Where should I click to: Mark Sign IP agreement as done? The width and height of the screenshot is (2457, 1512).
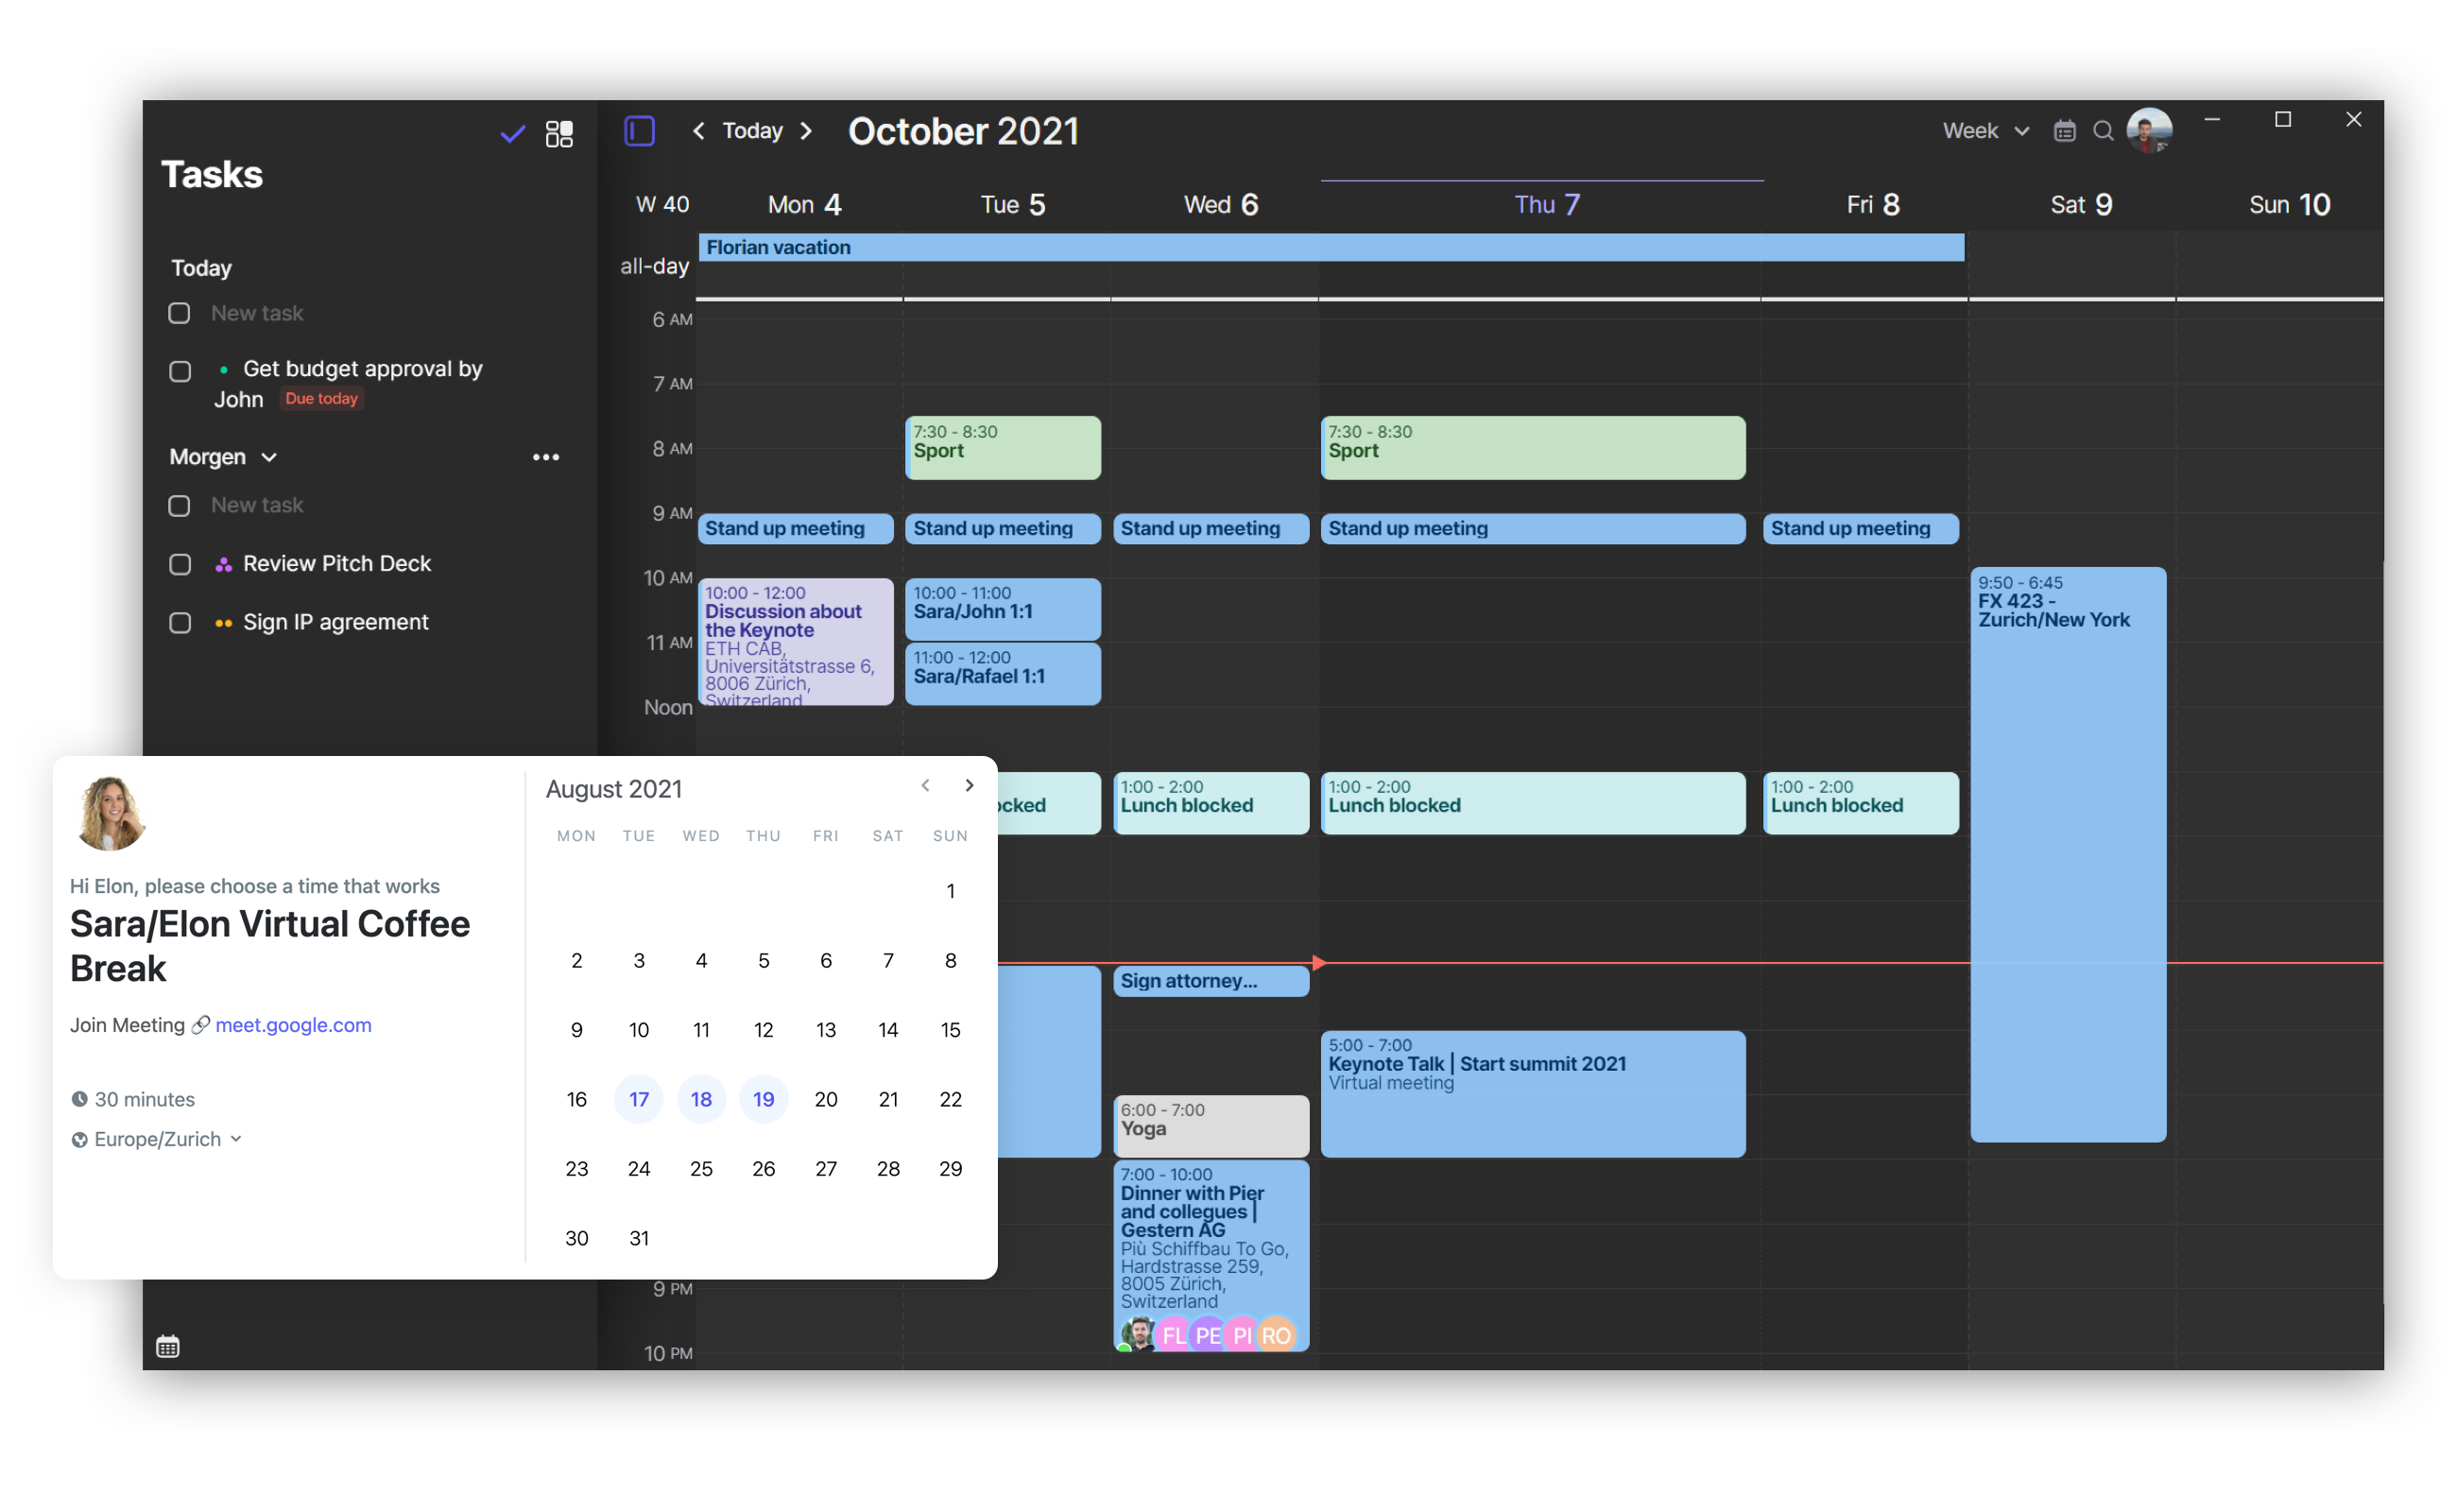point(180,622)
